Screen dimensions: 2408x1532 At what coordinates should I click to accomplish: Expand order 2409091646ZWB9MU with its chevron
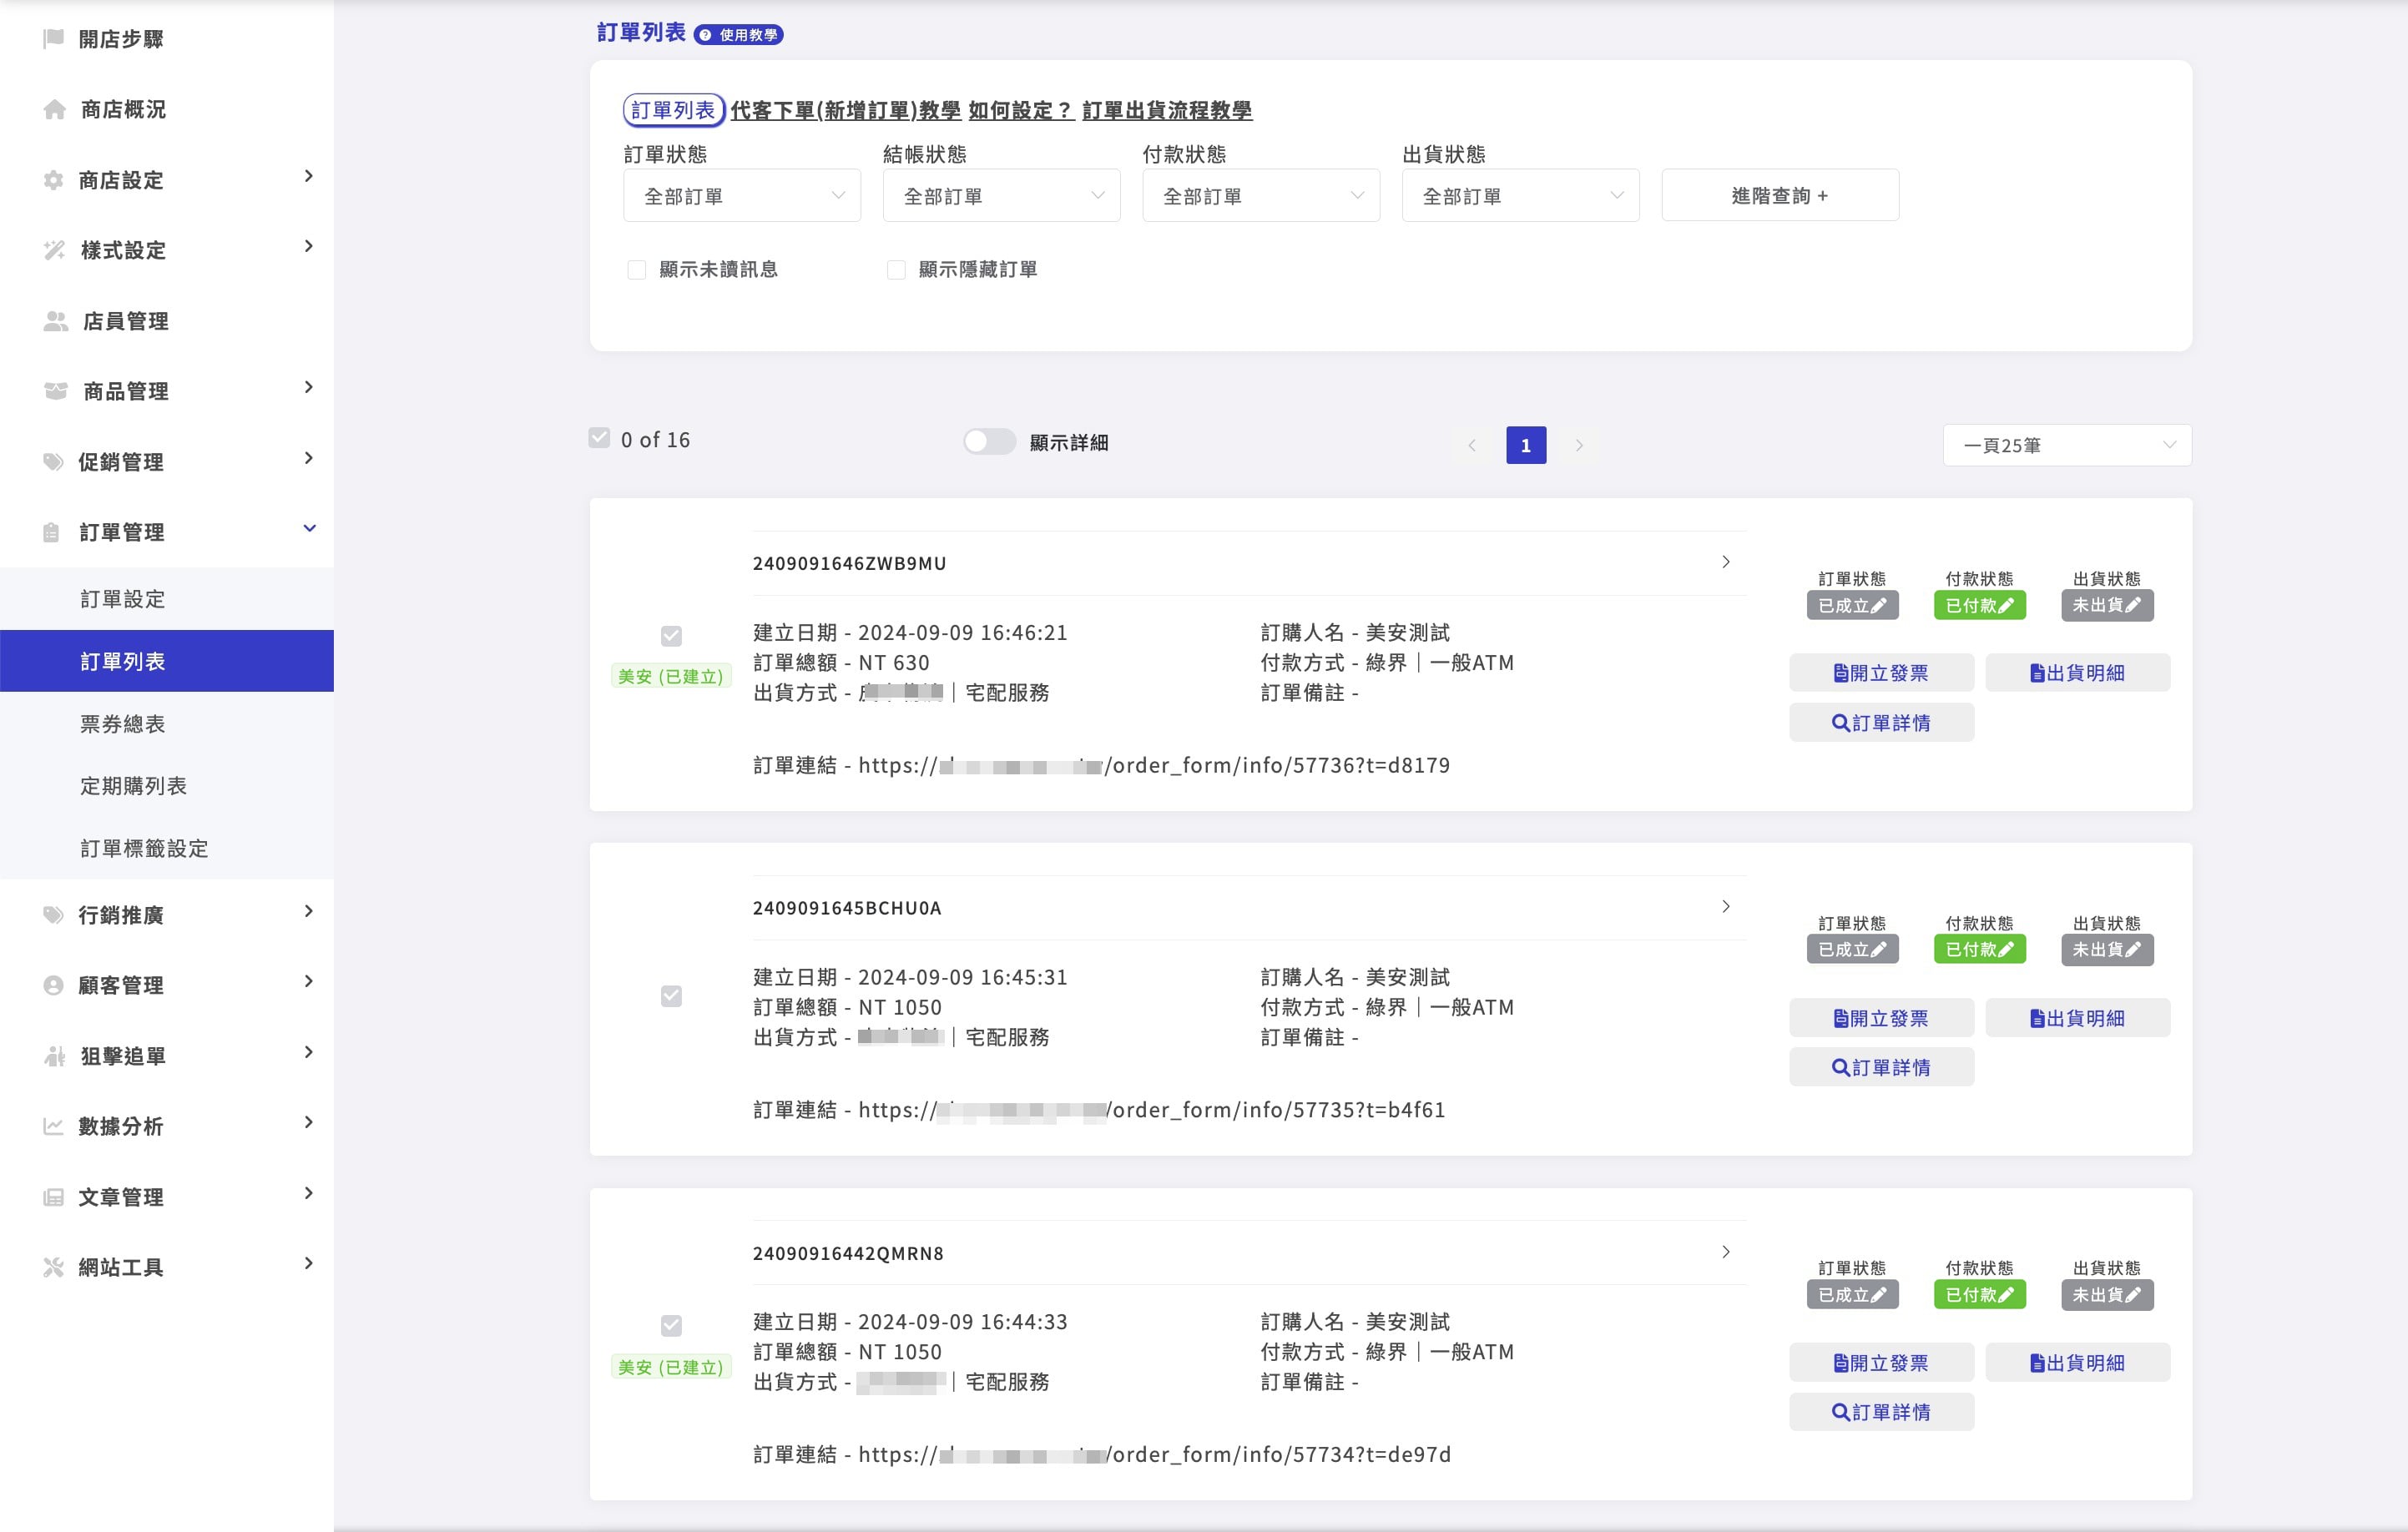pyautogui.click(x=1726, y=562)
